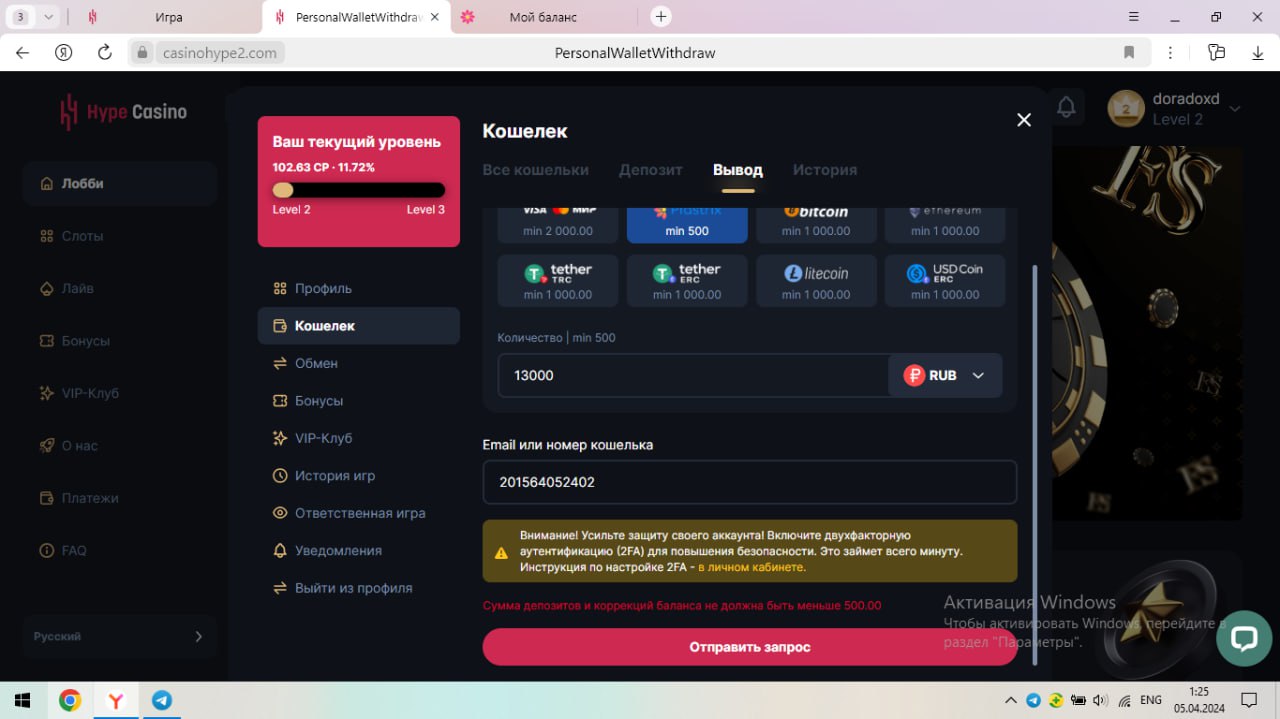Click the wallet dialog vertical scrollbar
The height and width of the screenshot is (719, 1280).
tap(1035, 464)
